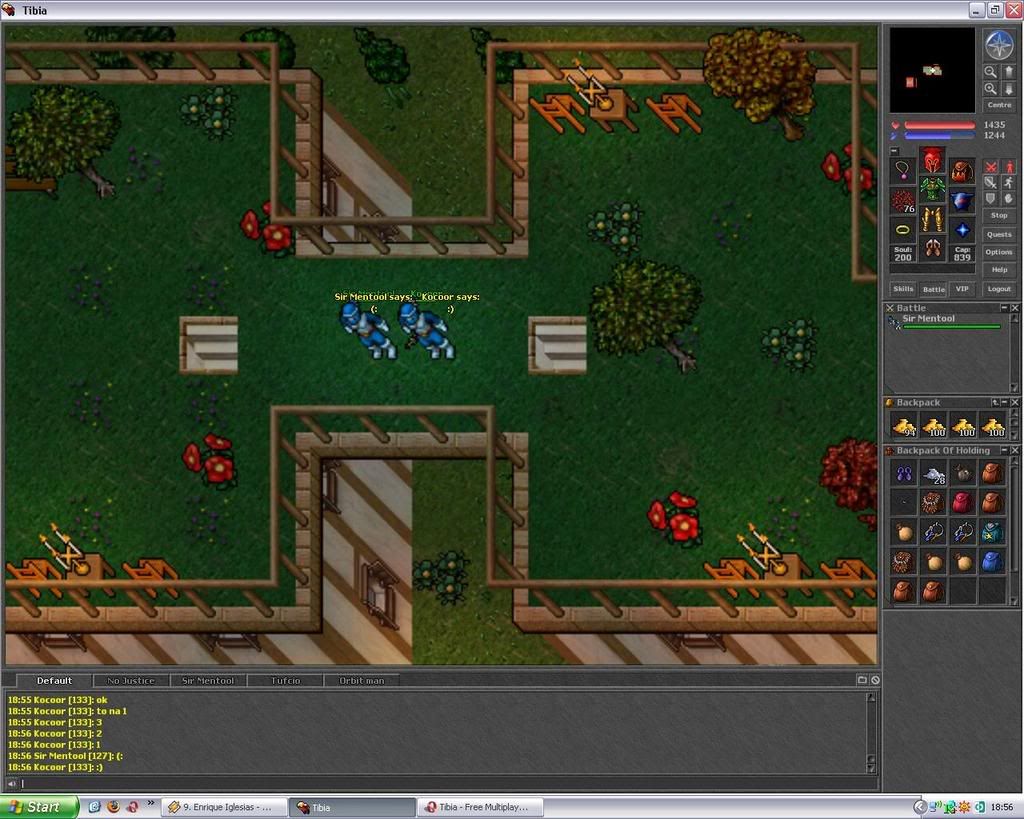
Task: Open the No Justice chat tab
Action: tap(131, 681)
